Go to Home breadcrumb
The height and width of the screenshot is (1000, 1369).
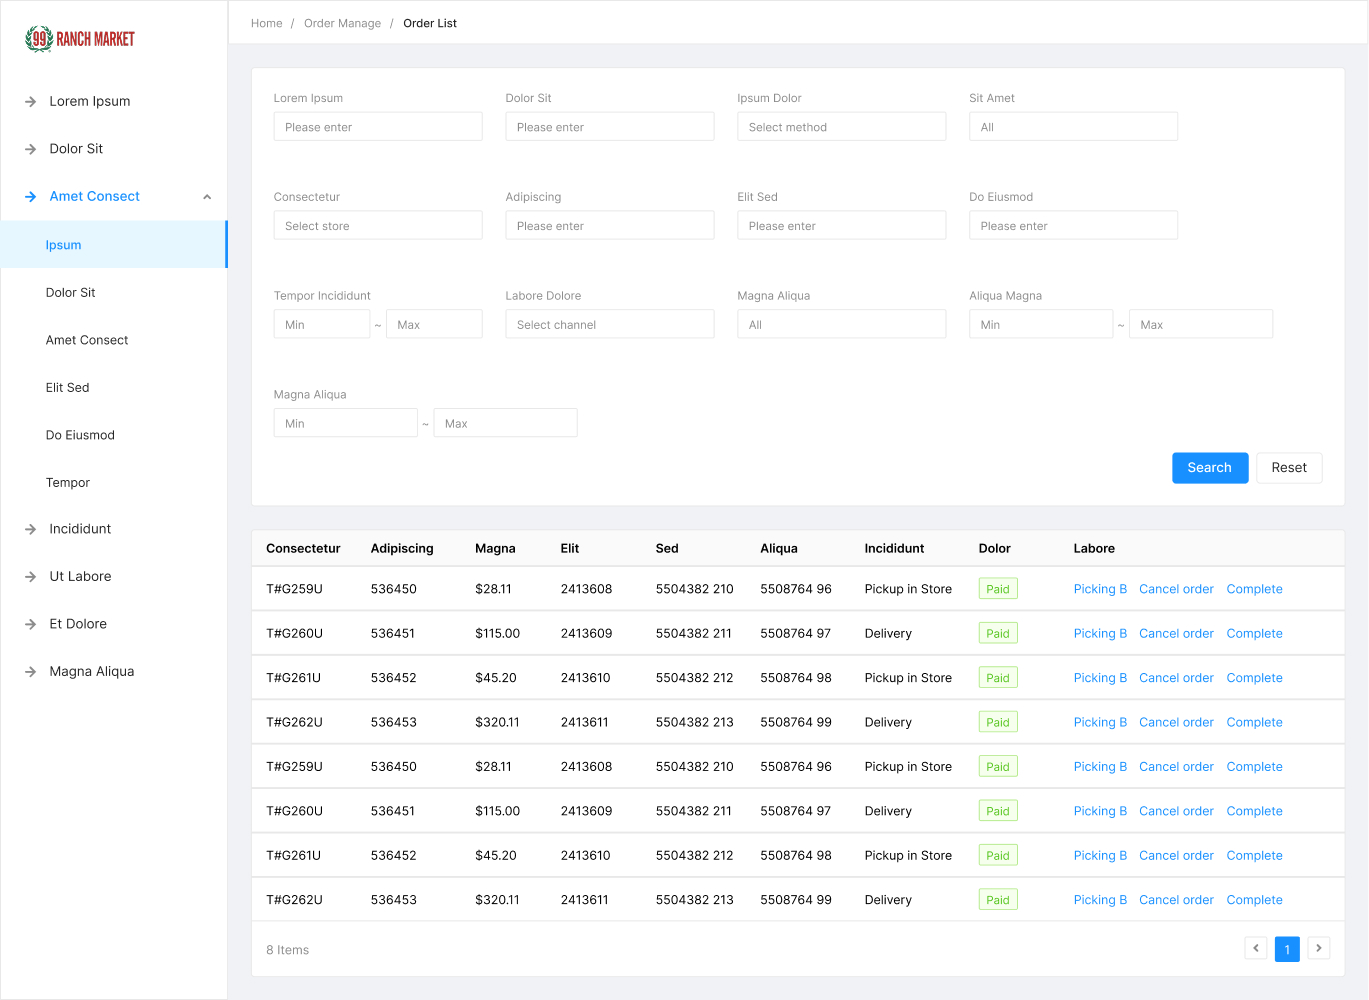click(267, 23)
